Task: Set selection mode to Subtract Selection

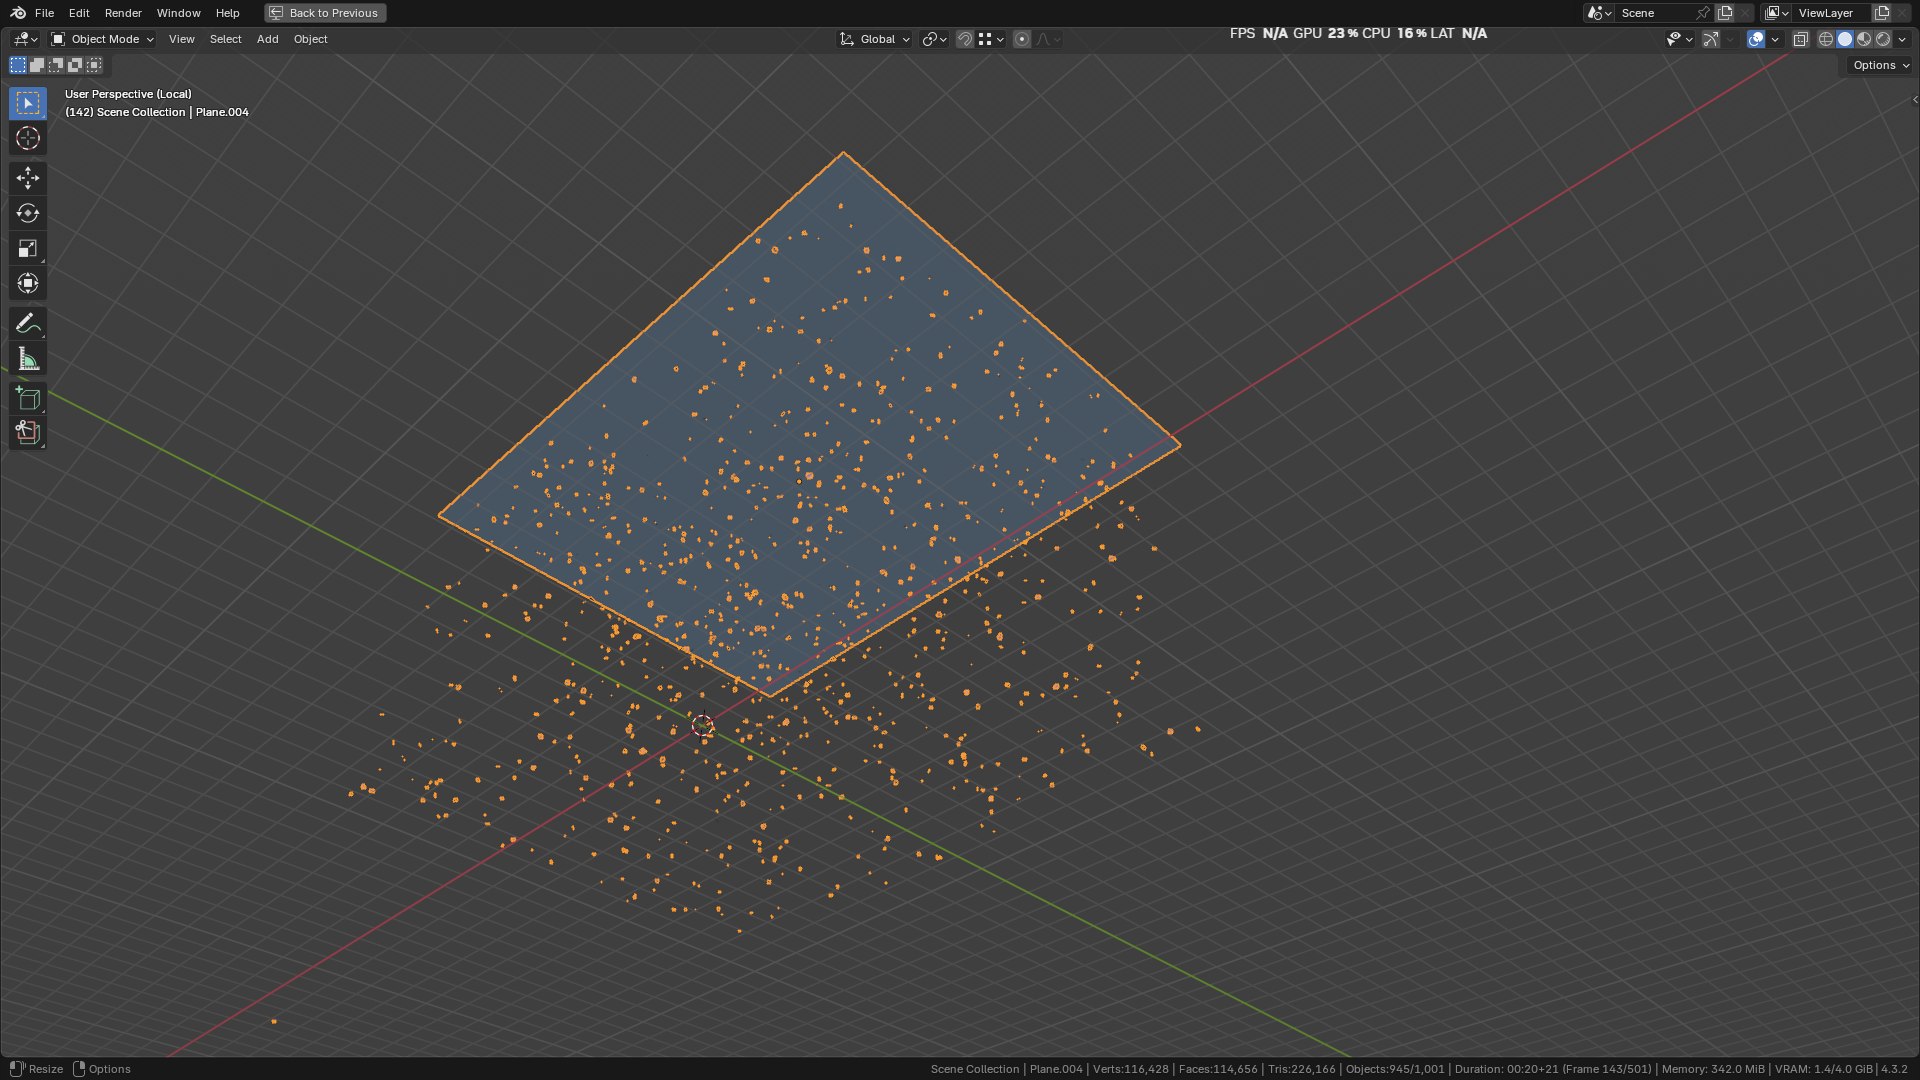Action: [56, 65]
